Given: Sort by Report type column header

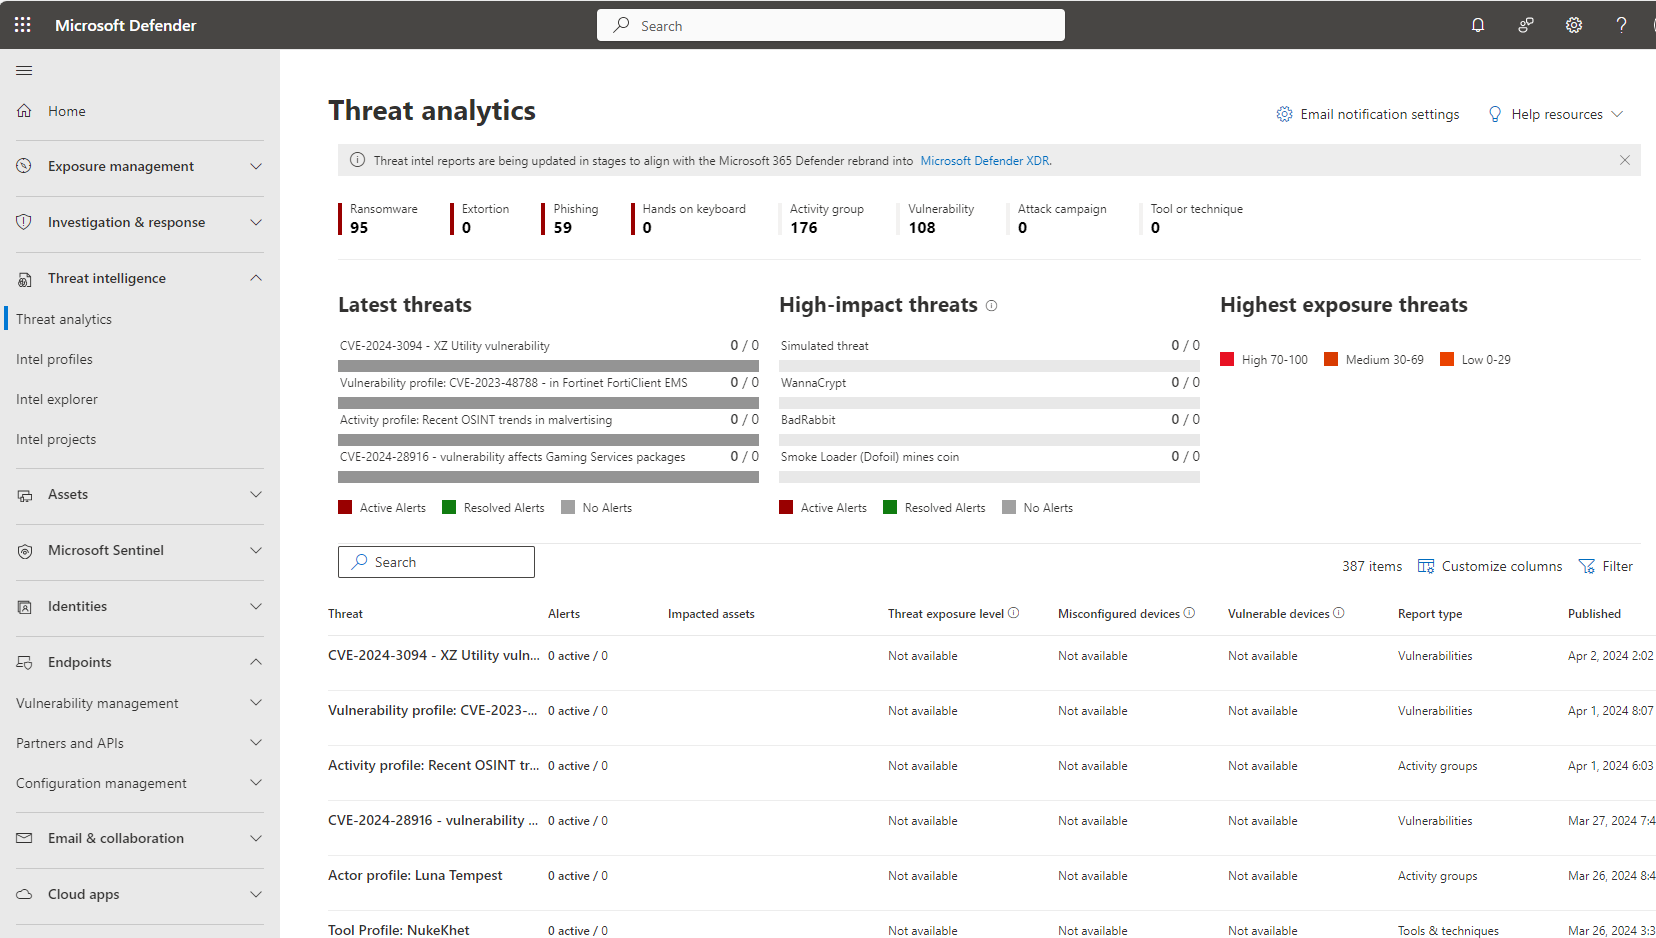Looking at the screenshot, I should click(1430, 614).
